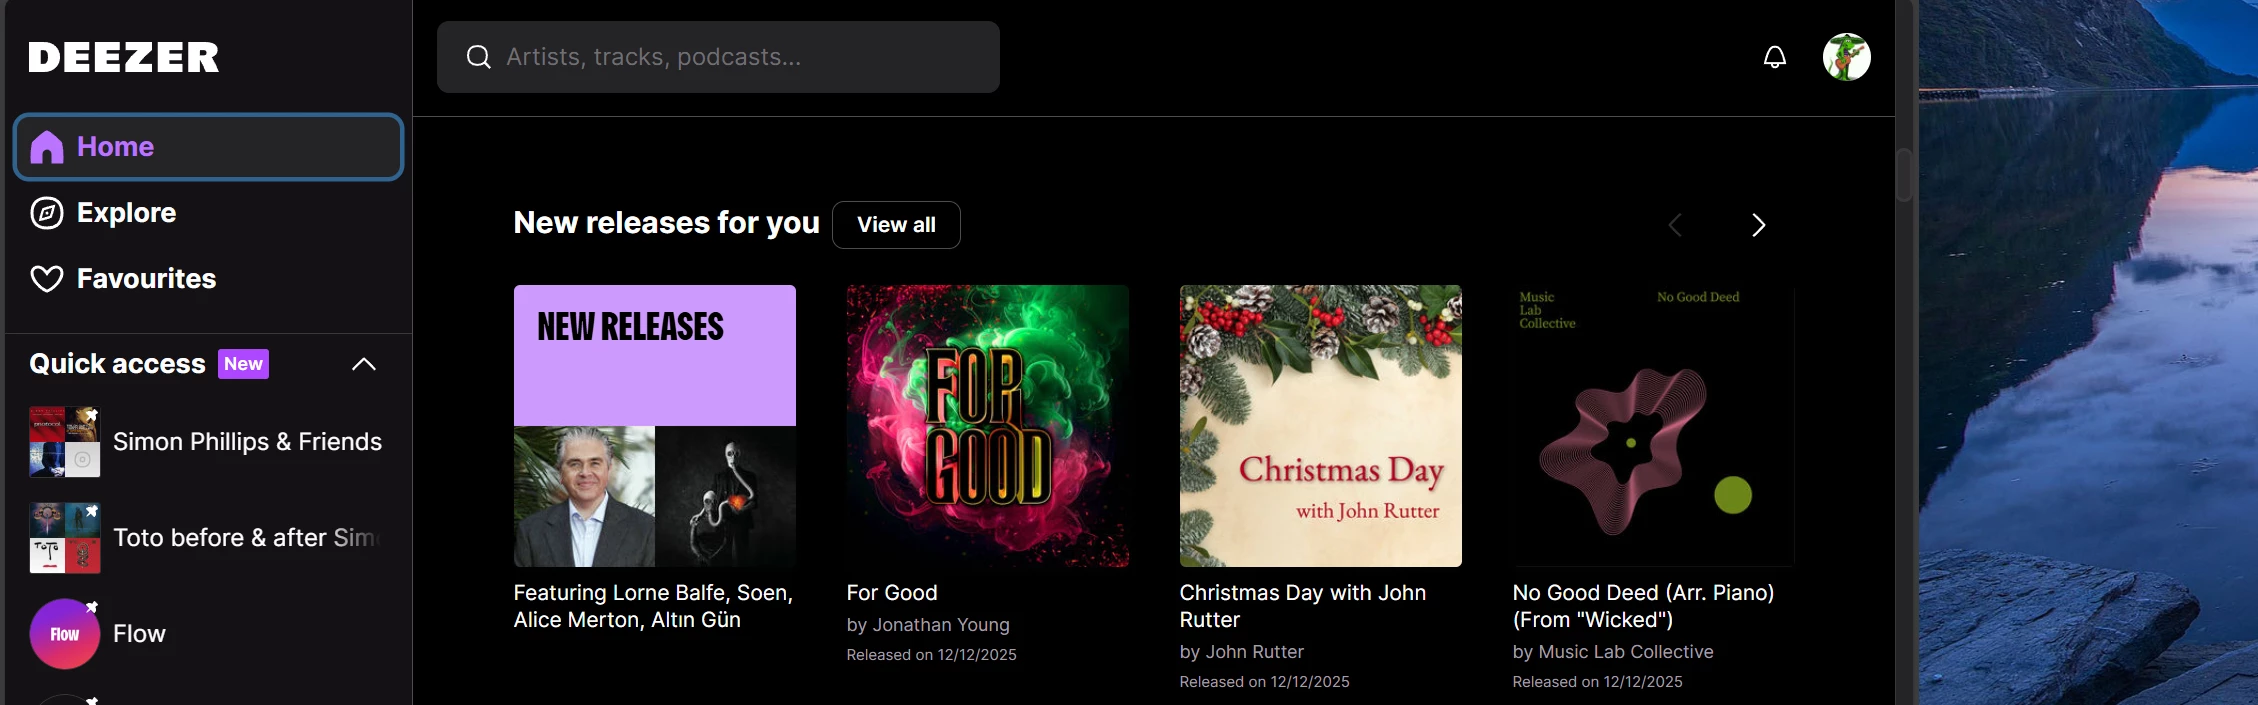Open Christmas Day with John Rutter cover

pyautogui.click(x=1320, y=426)
